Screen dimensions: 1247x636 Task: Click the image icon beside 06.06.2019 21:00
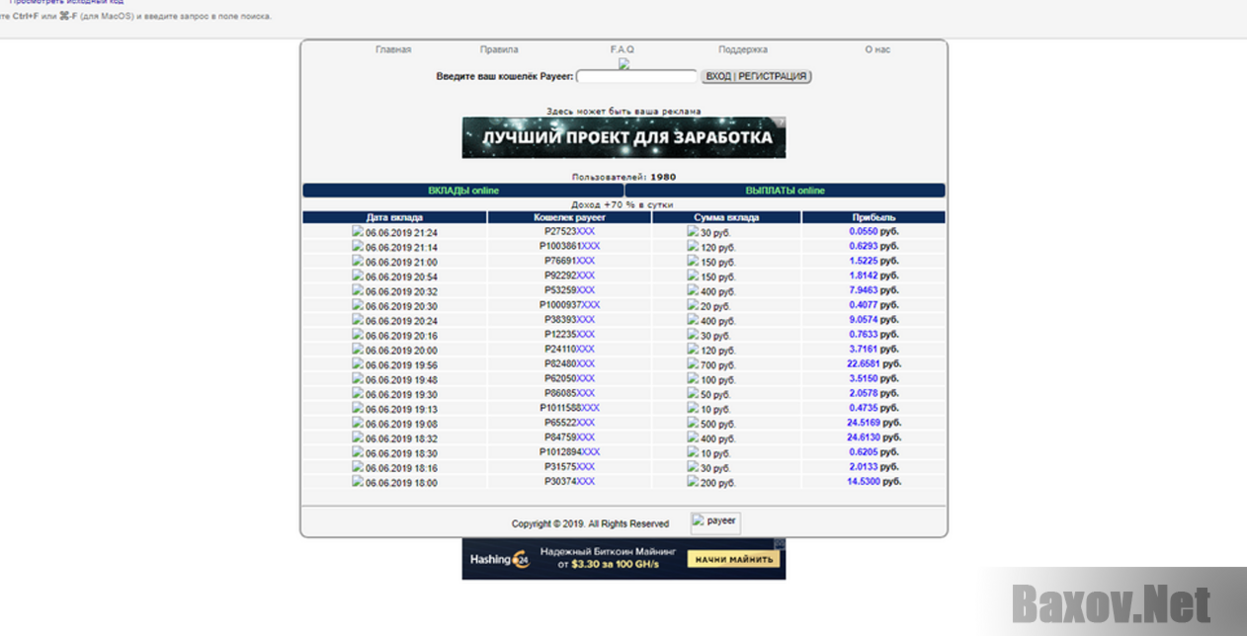pos(358,261)
